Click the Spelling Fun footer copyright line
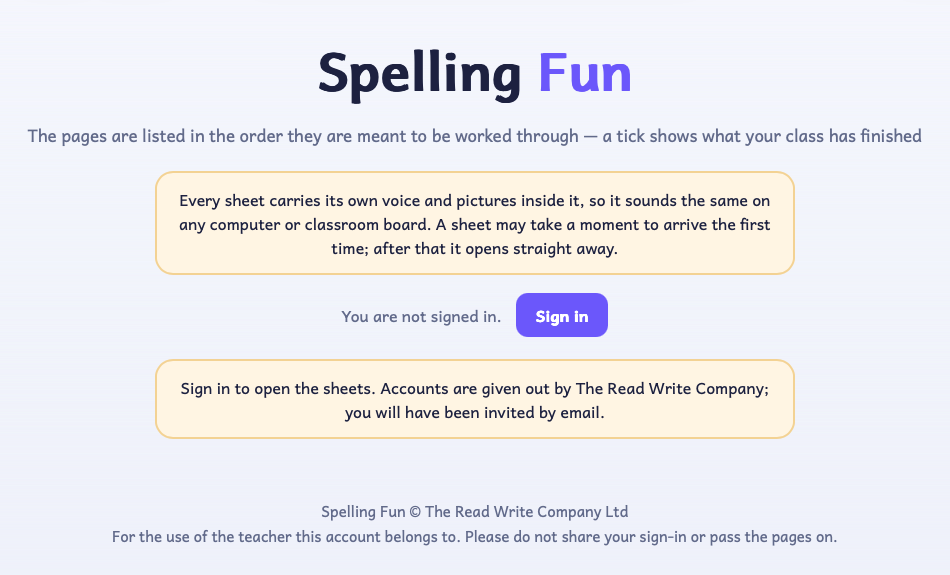The height and width of the screenshot is (575, 950). 474,512
